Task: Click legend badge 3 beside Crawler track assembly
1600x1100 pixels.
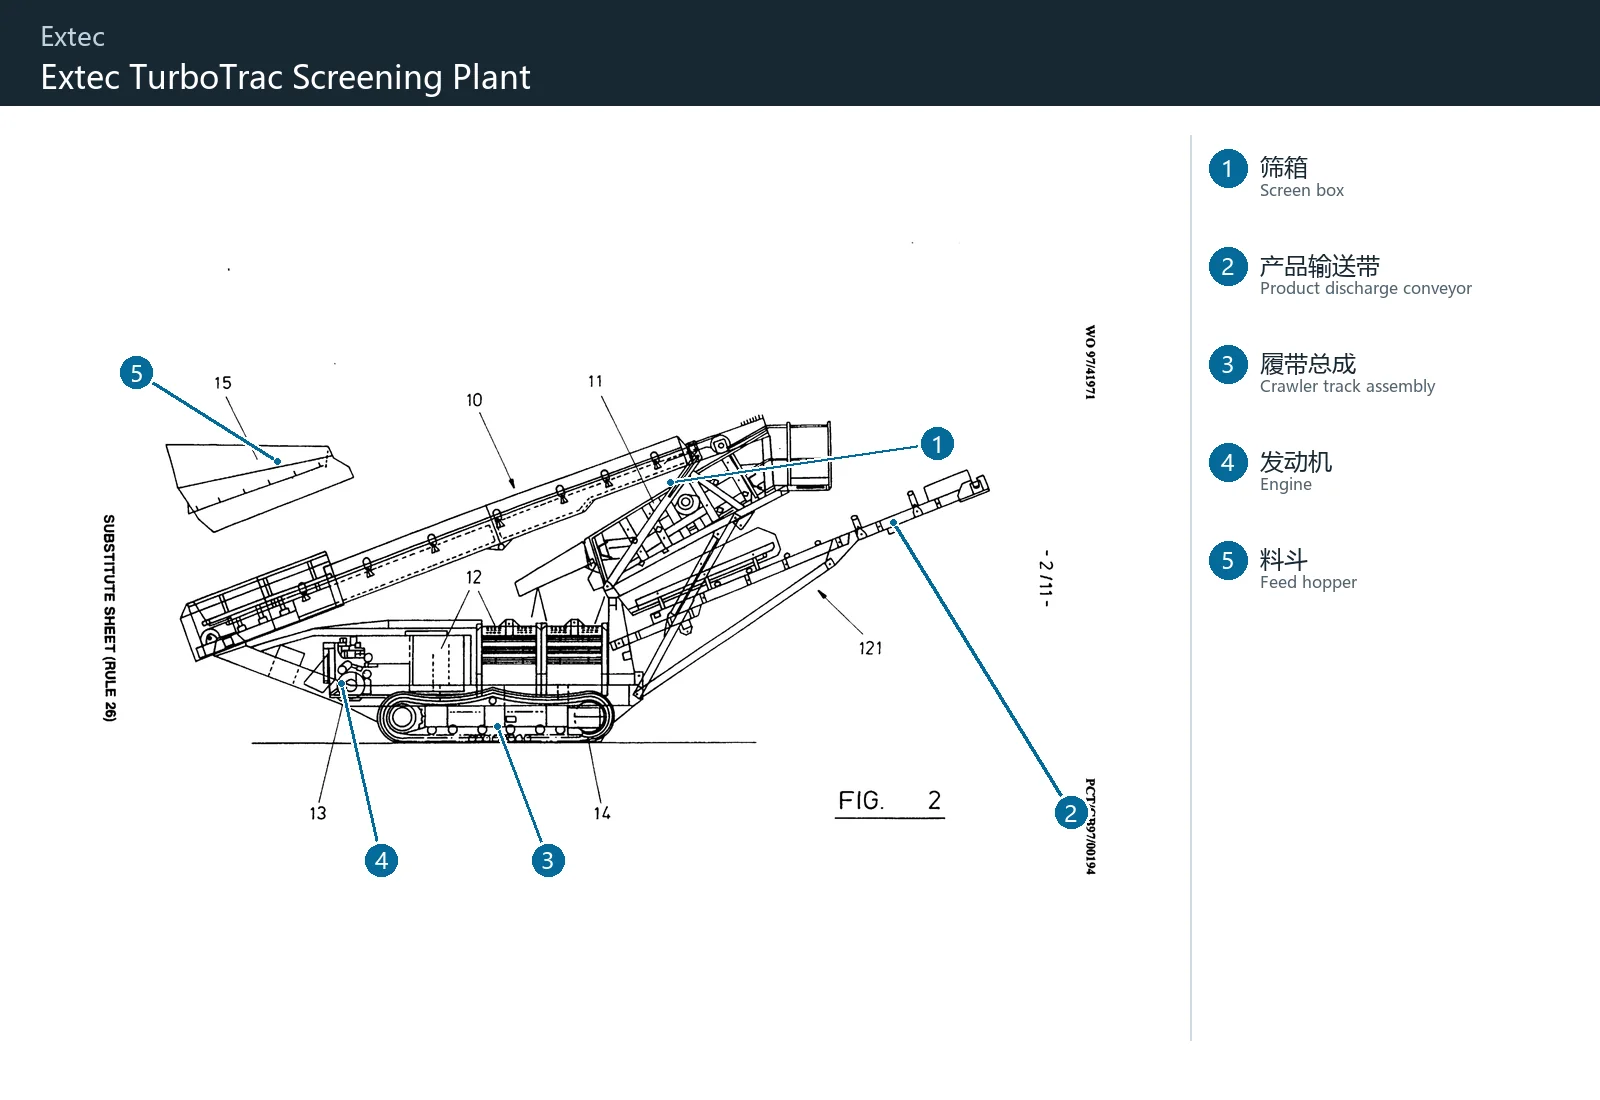Action: (x=1227, y=365)
